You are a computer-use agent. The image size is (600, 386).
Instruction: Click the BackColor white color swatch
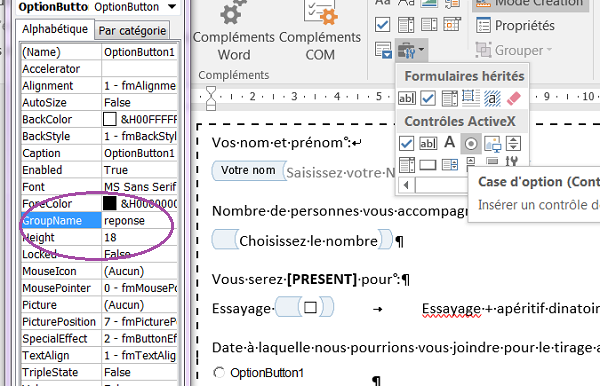coord(109,119)
